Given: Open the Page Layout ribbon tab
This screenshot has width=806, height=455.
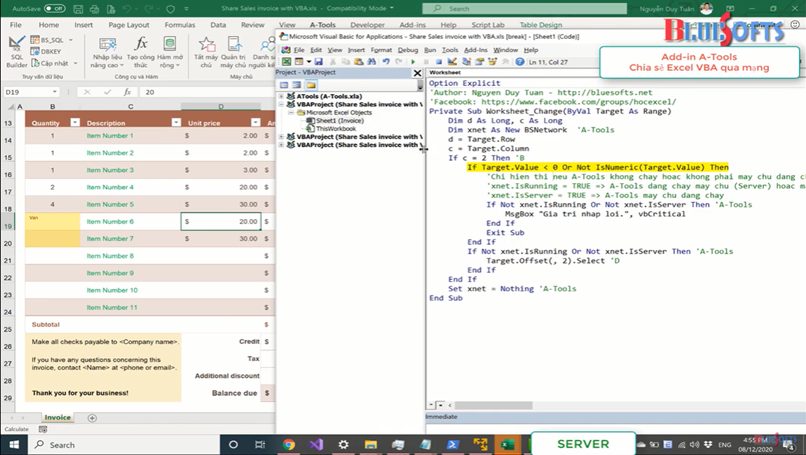Looking at the screenshot, I should pyautogui.click(x=129, y=25).
